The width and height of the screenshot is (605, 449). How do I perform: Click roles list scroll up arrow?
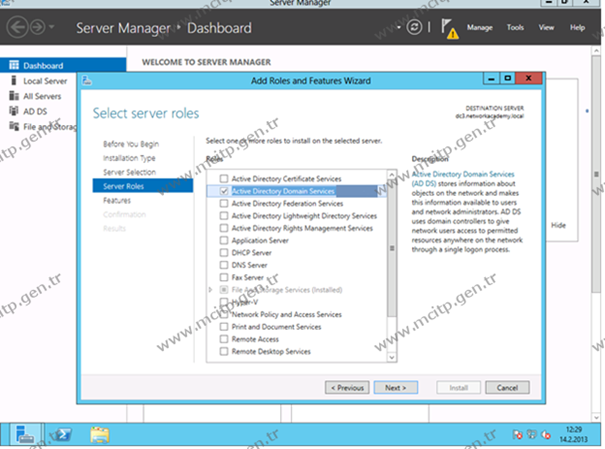392,175
